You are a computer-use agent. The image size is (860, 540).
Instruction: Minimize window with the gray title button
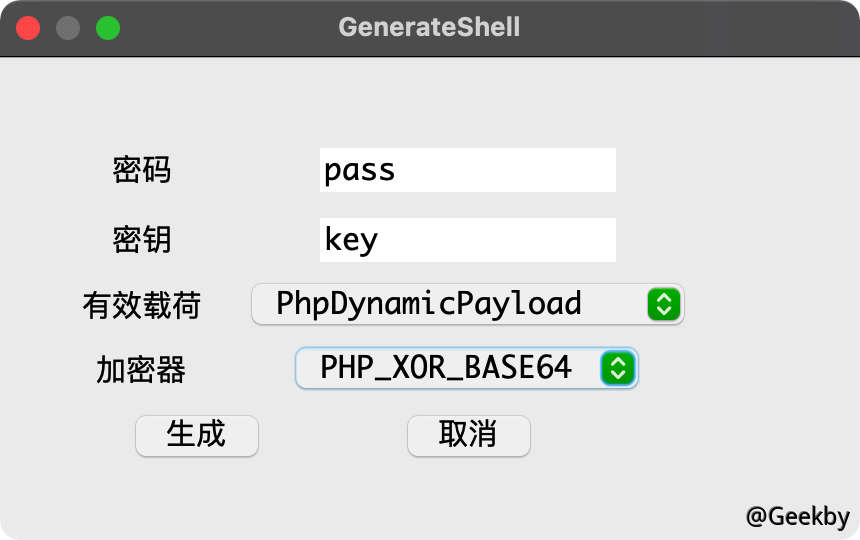coord(68,28)
